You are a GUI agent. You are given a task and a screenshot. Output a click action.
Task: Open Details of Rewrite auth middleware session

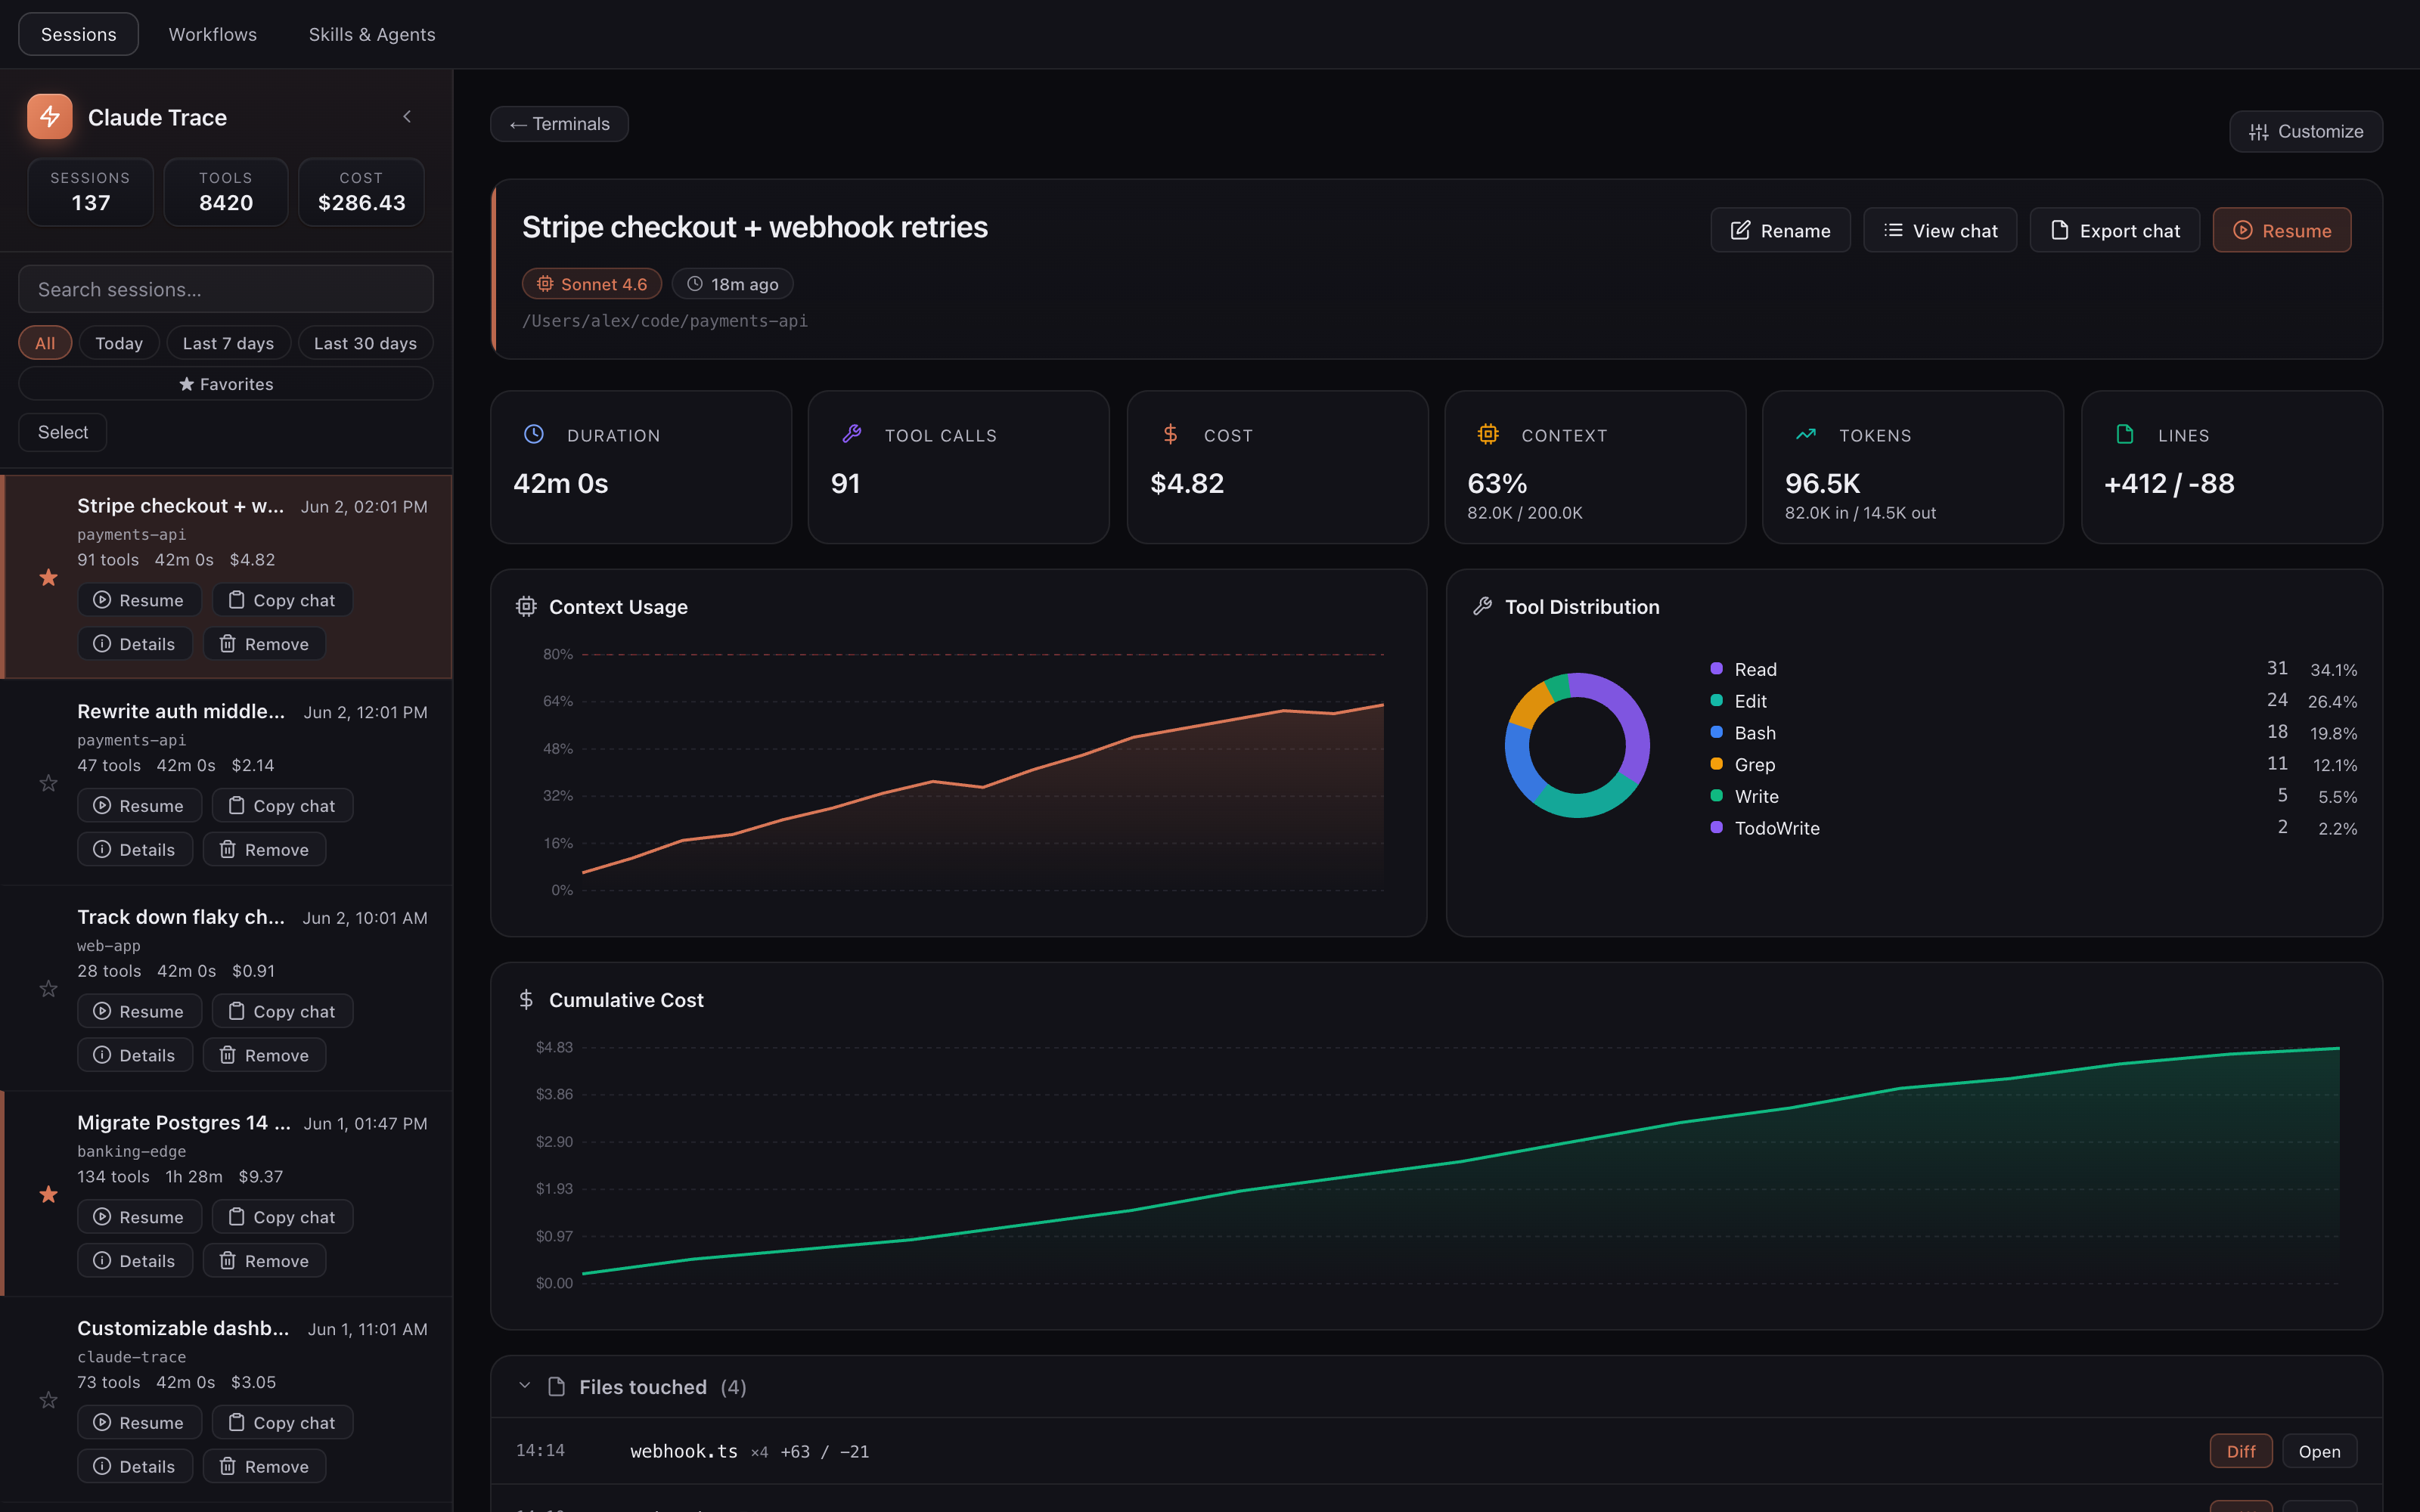tap(134, 850)
